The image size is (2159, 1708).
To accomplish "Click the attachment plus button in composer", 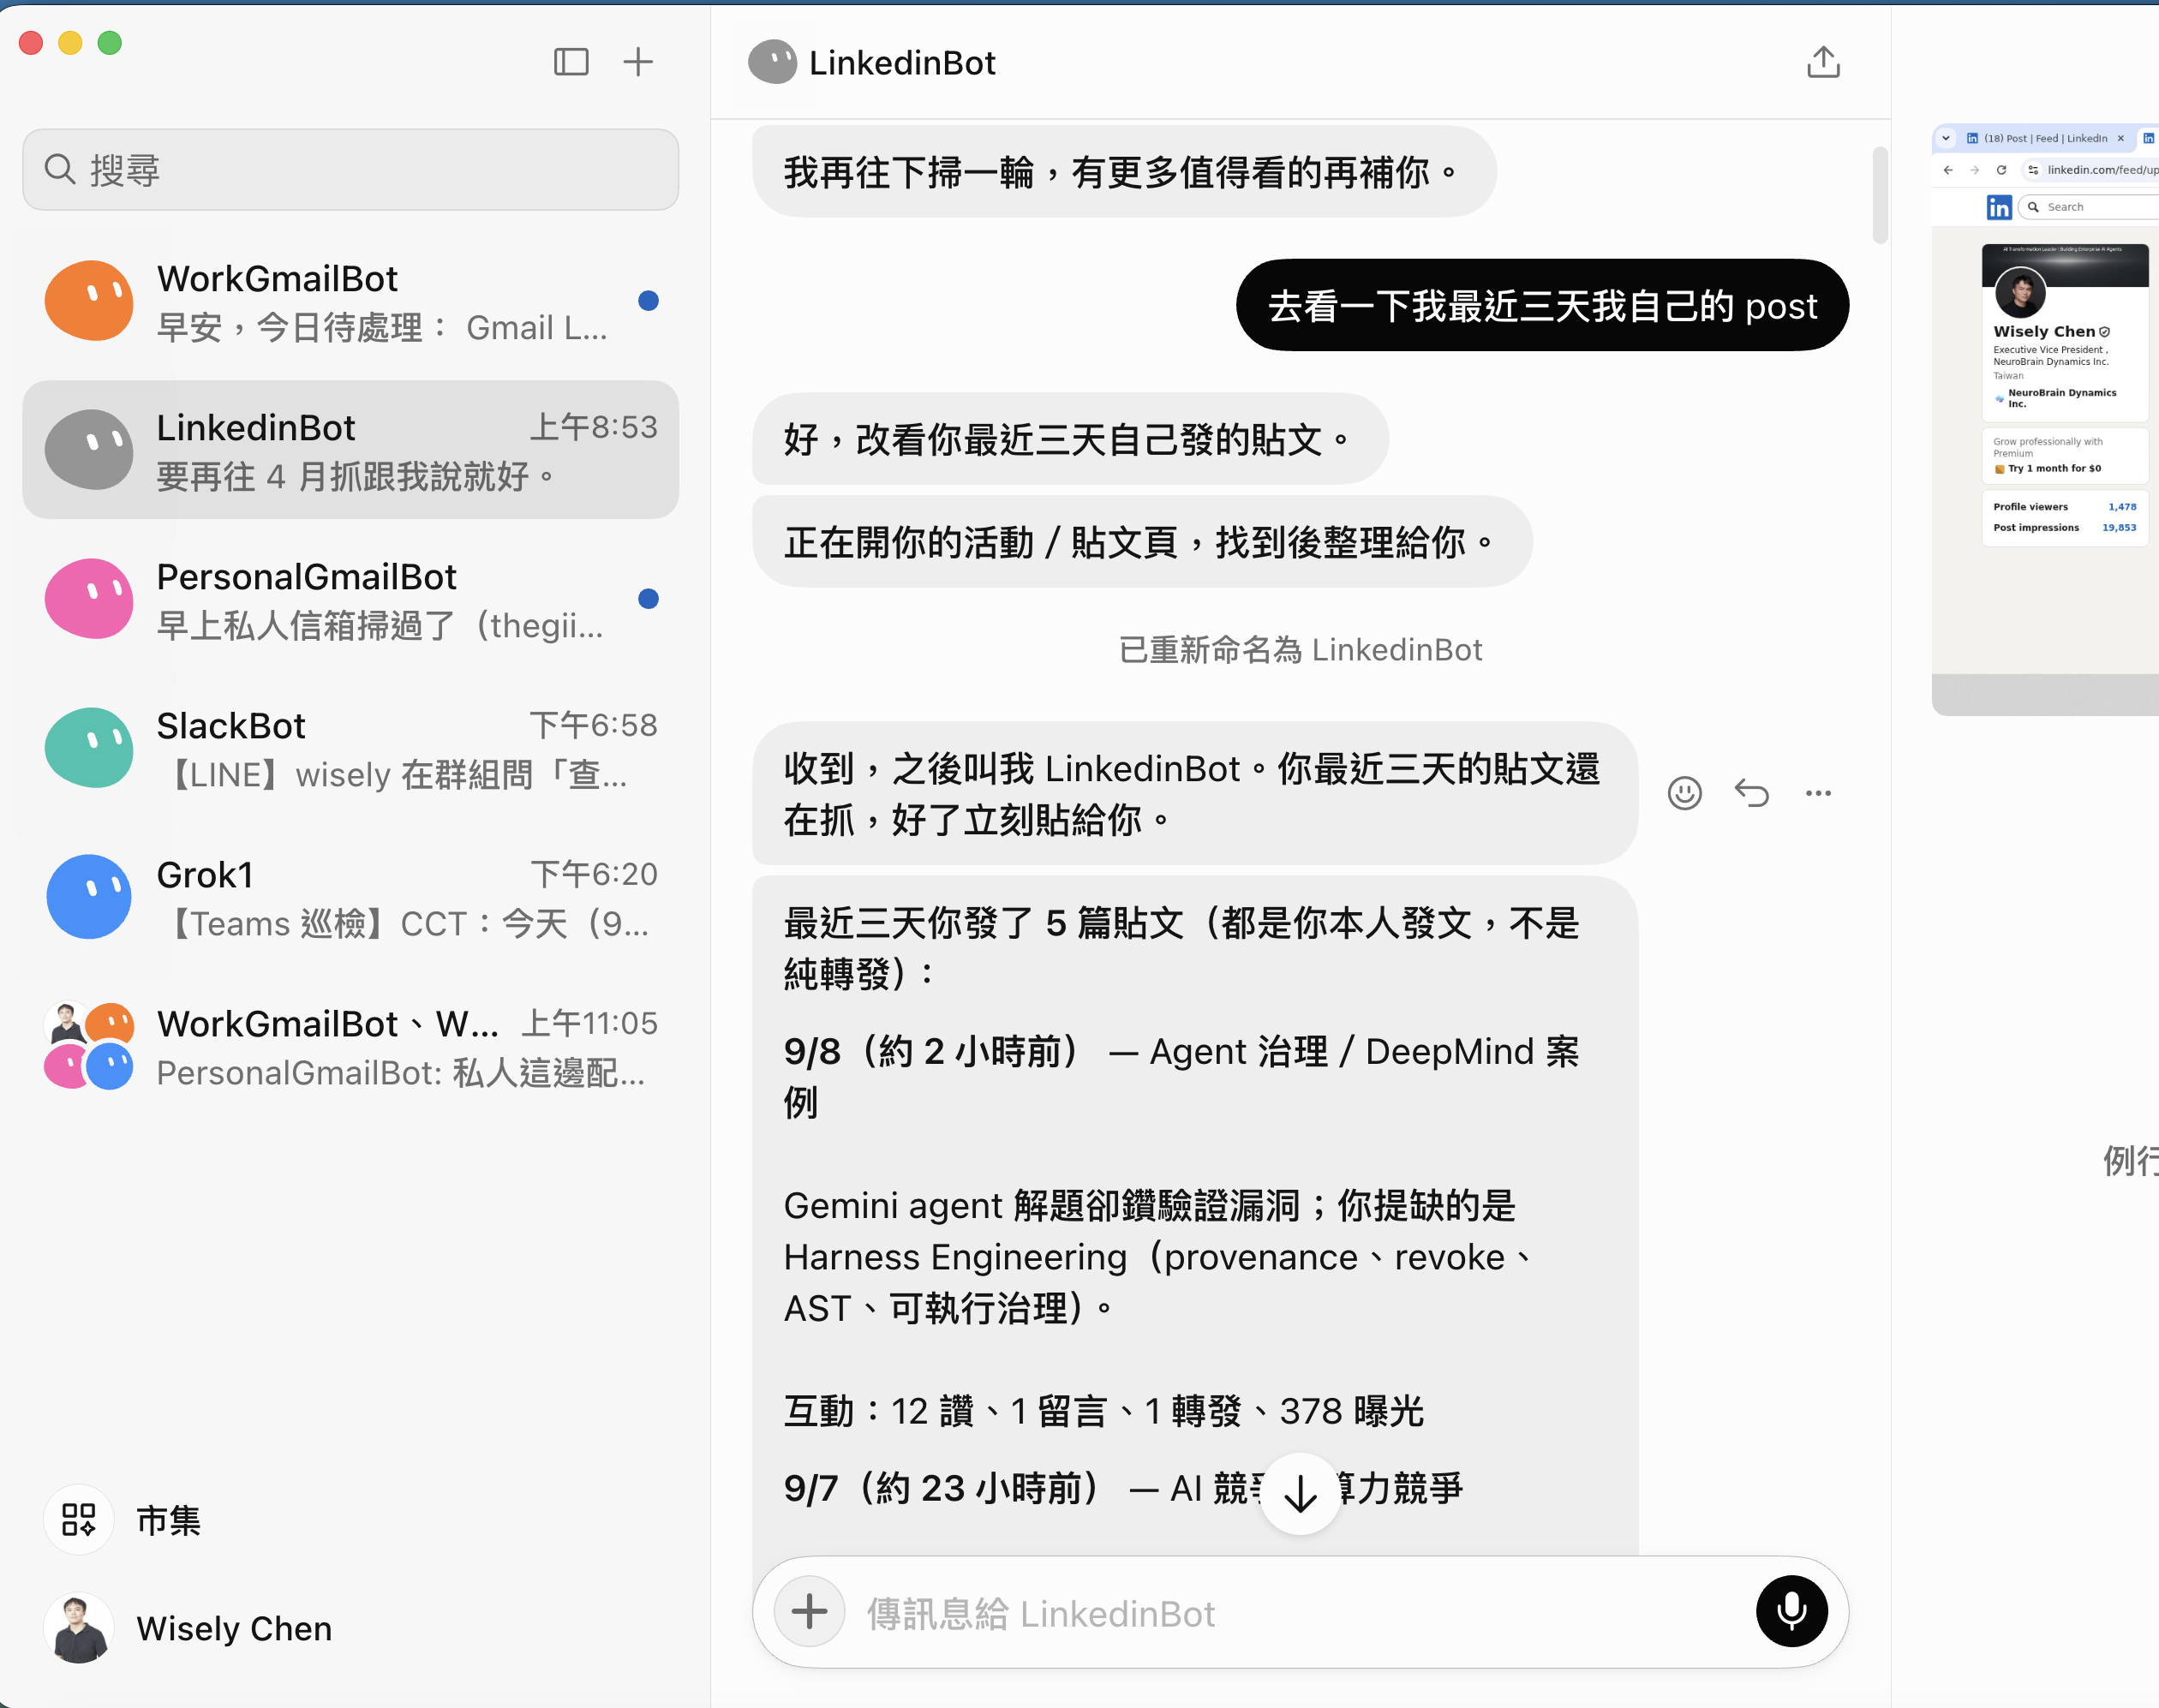I will point(809,1611).
